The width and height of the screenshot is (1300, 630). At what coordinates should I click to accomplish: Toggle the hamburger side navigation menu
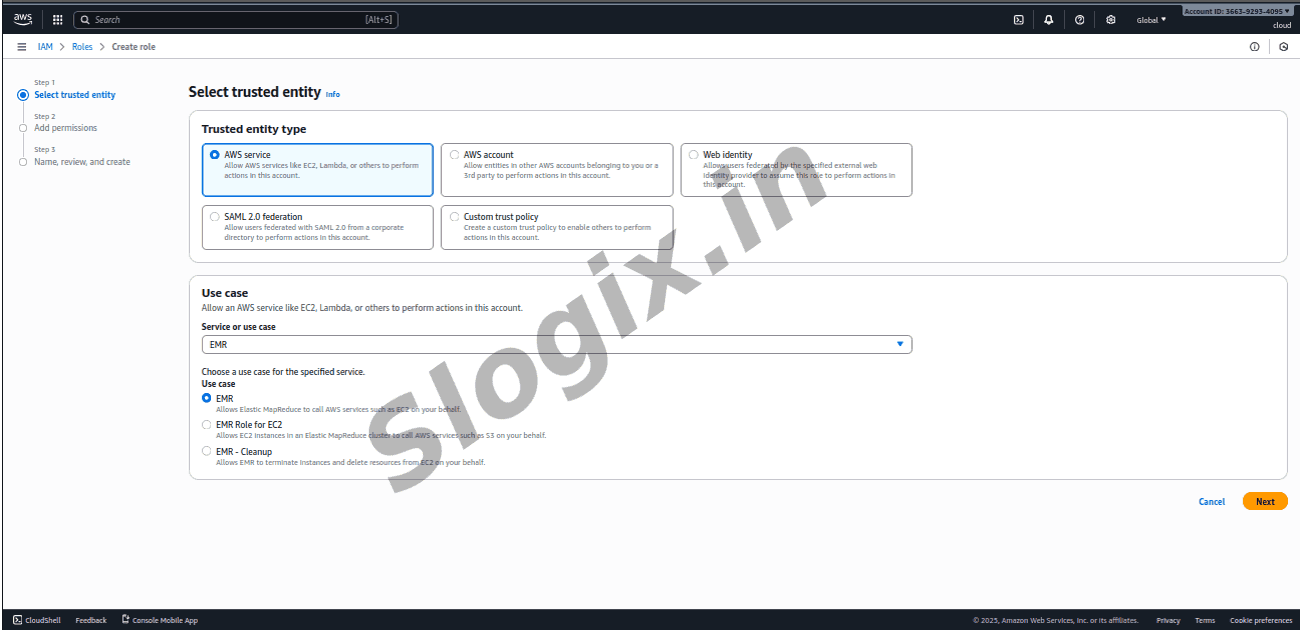point(22,47)
